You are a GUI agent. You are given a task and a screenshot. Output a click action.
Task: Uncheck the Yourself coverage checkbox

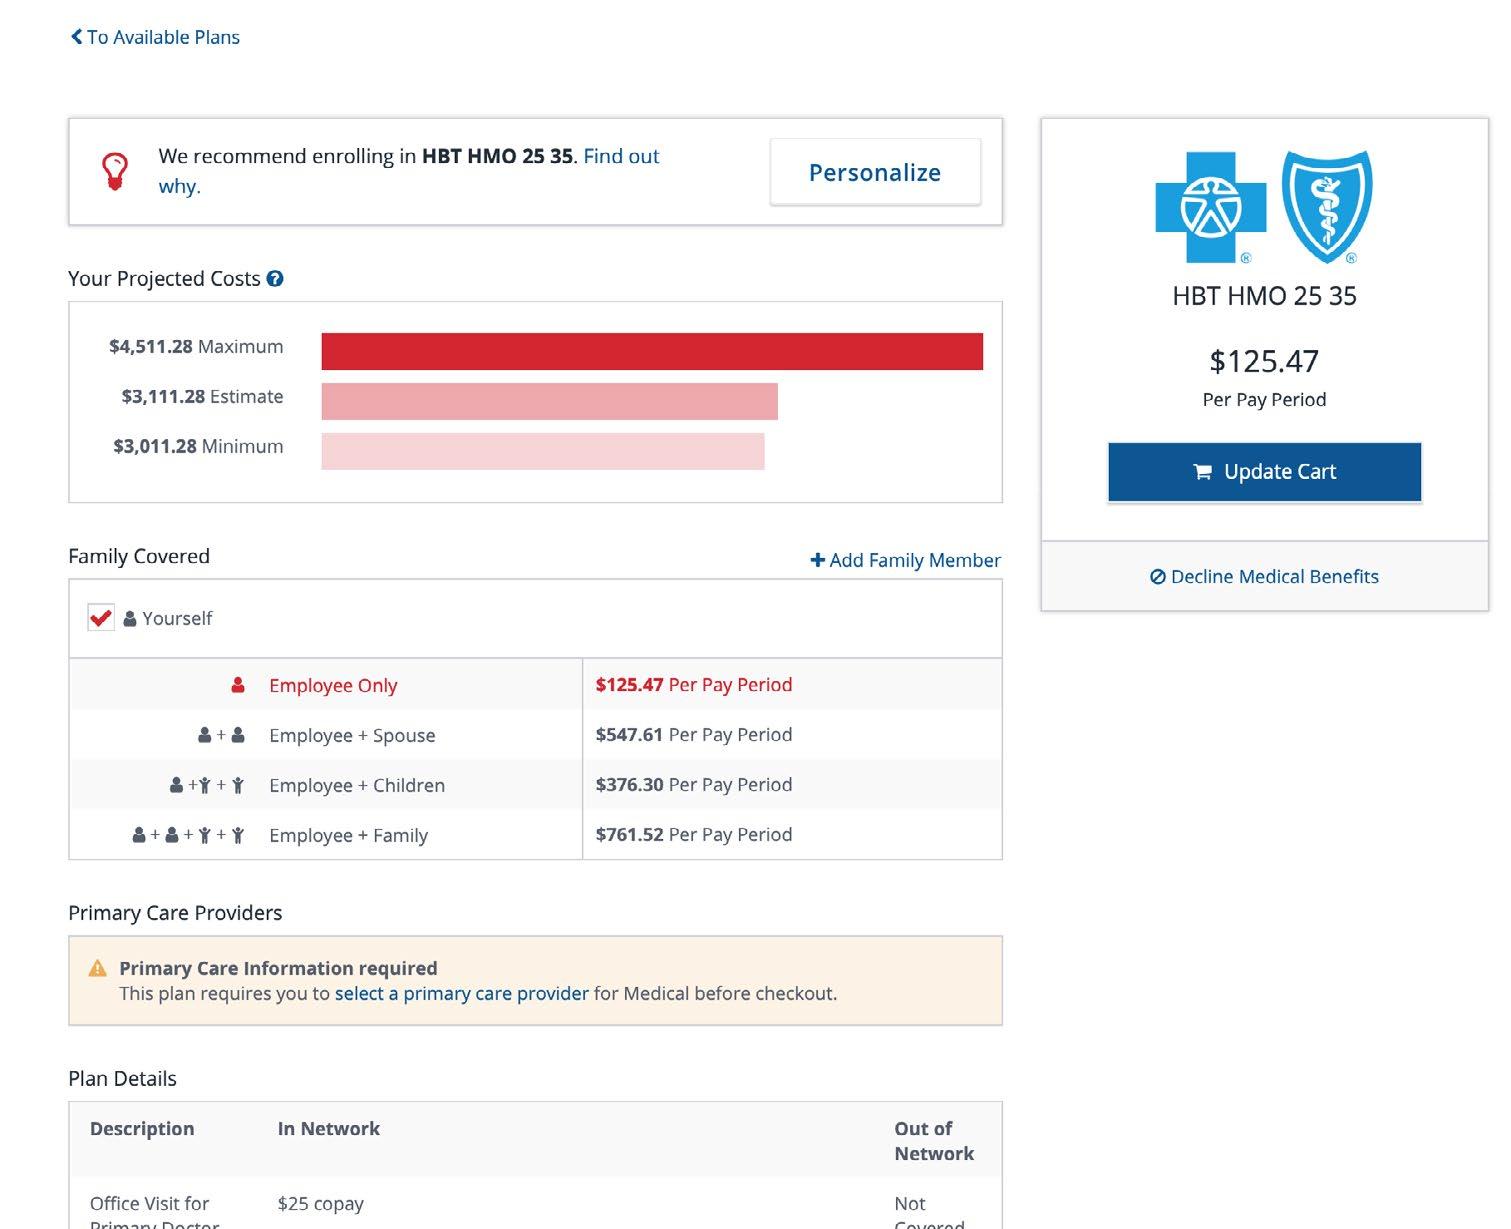point(101,618)
